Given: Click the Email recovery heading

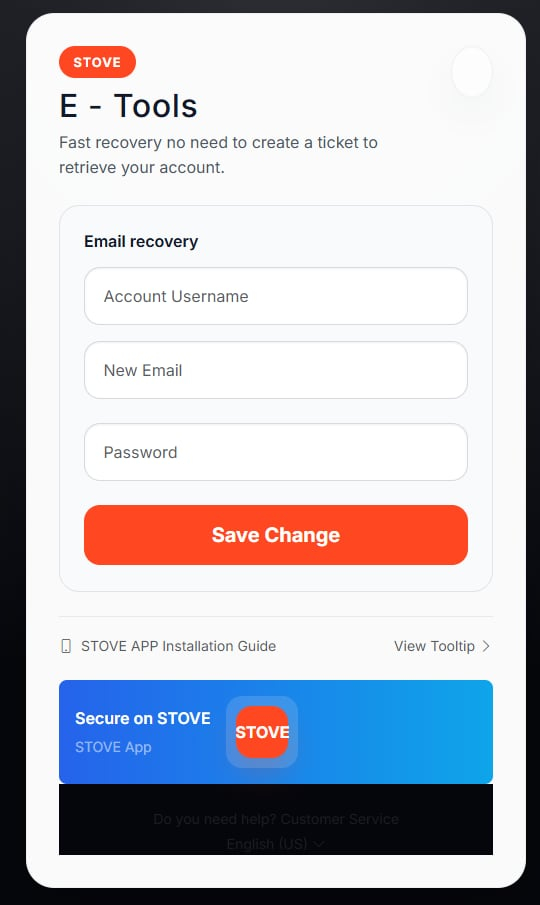Looking at the screenshot, I should pyautogui.click(x=141, y=241).
